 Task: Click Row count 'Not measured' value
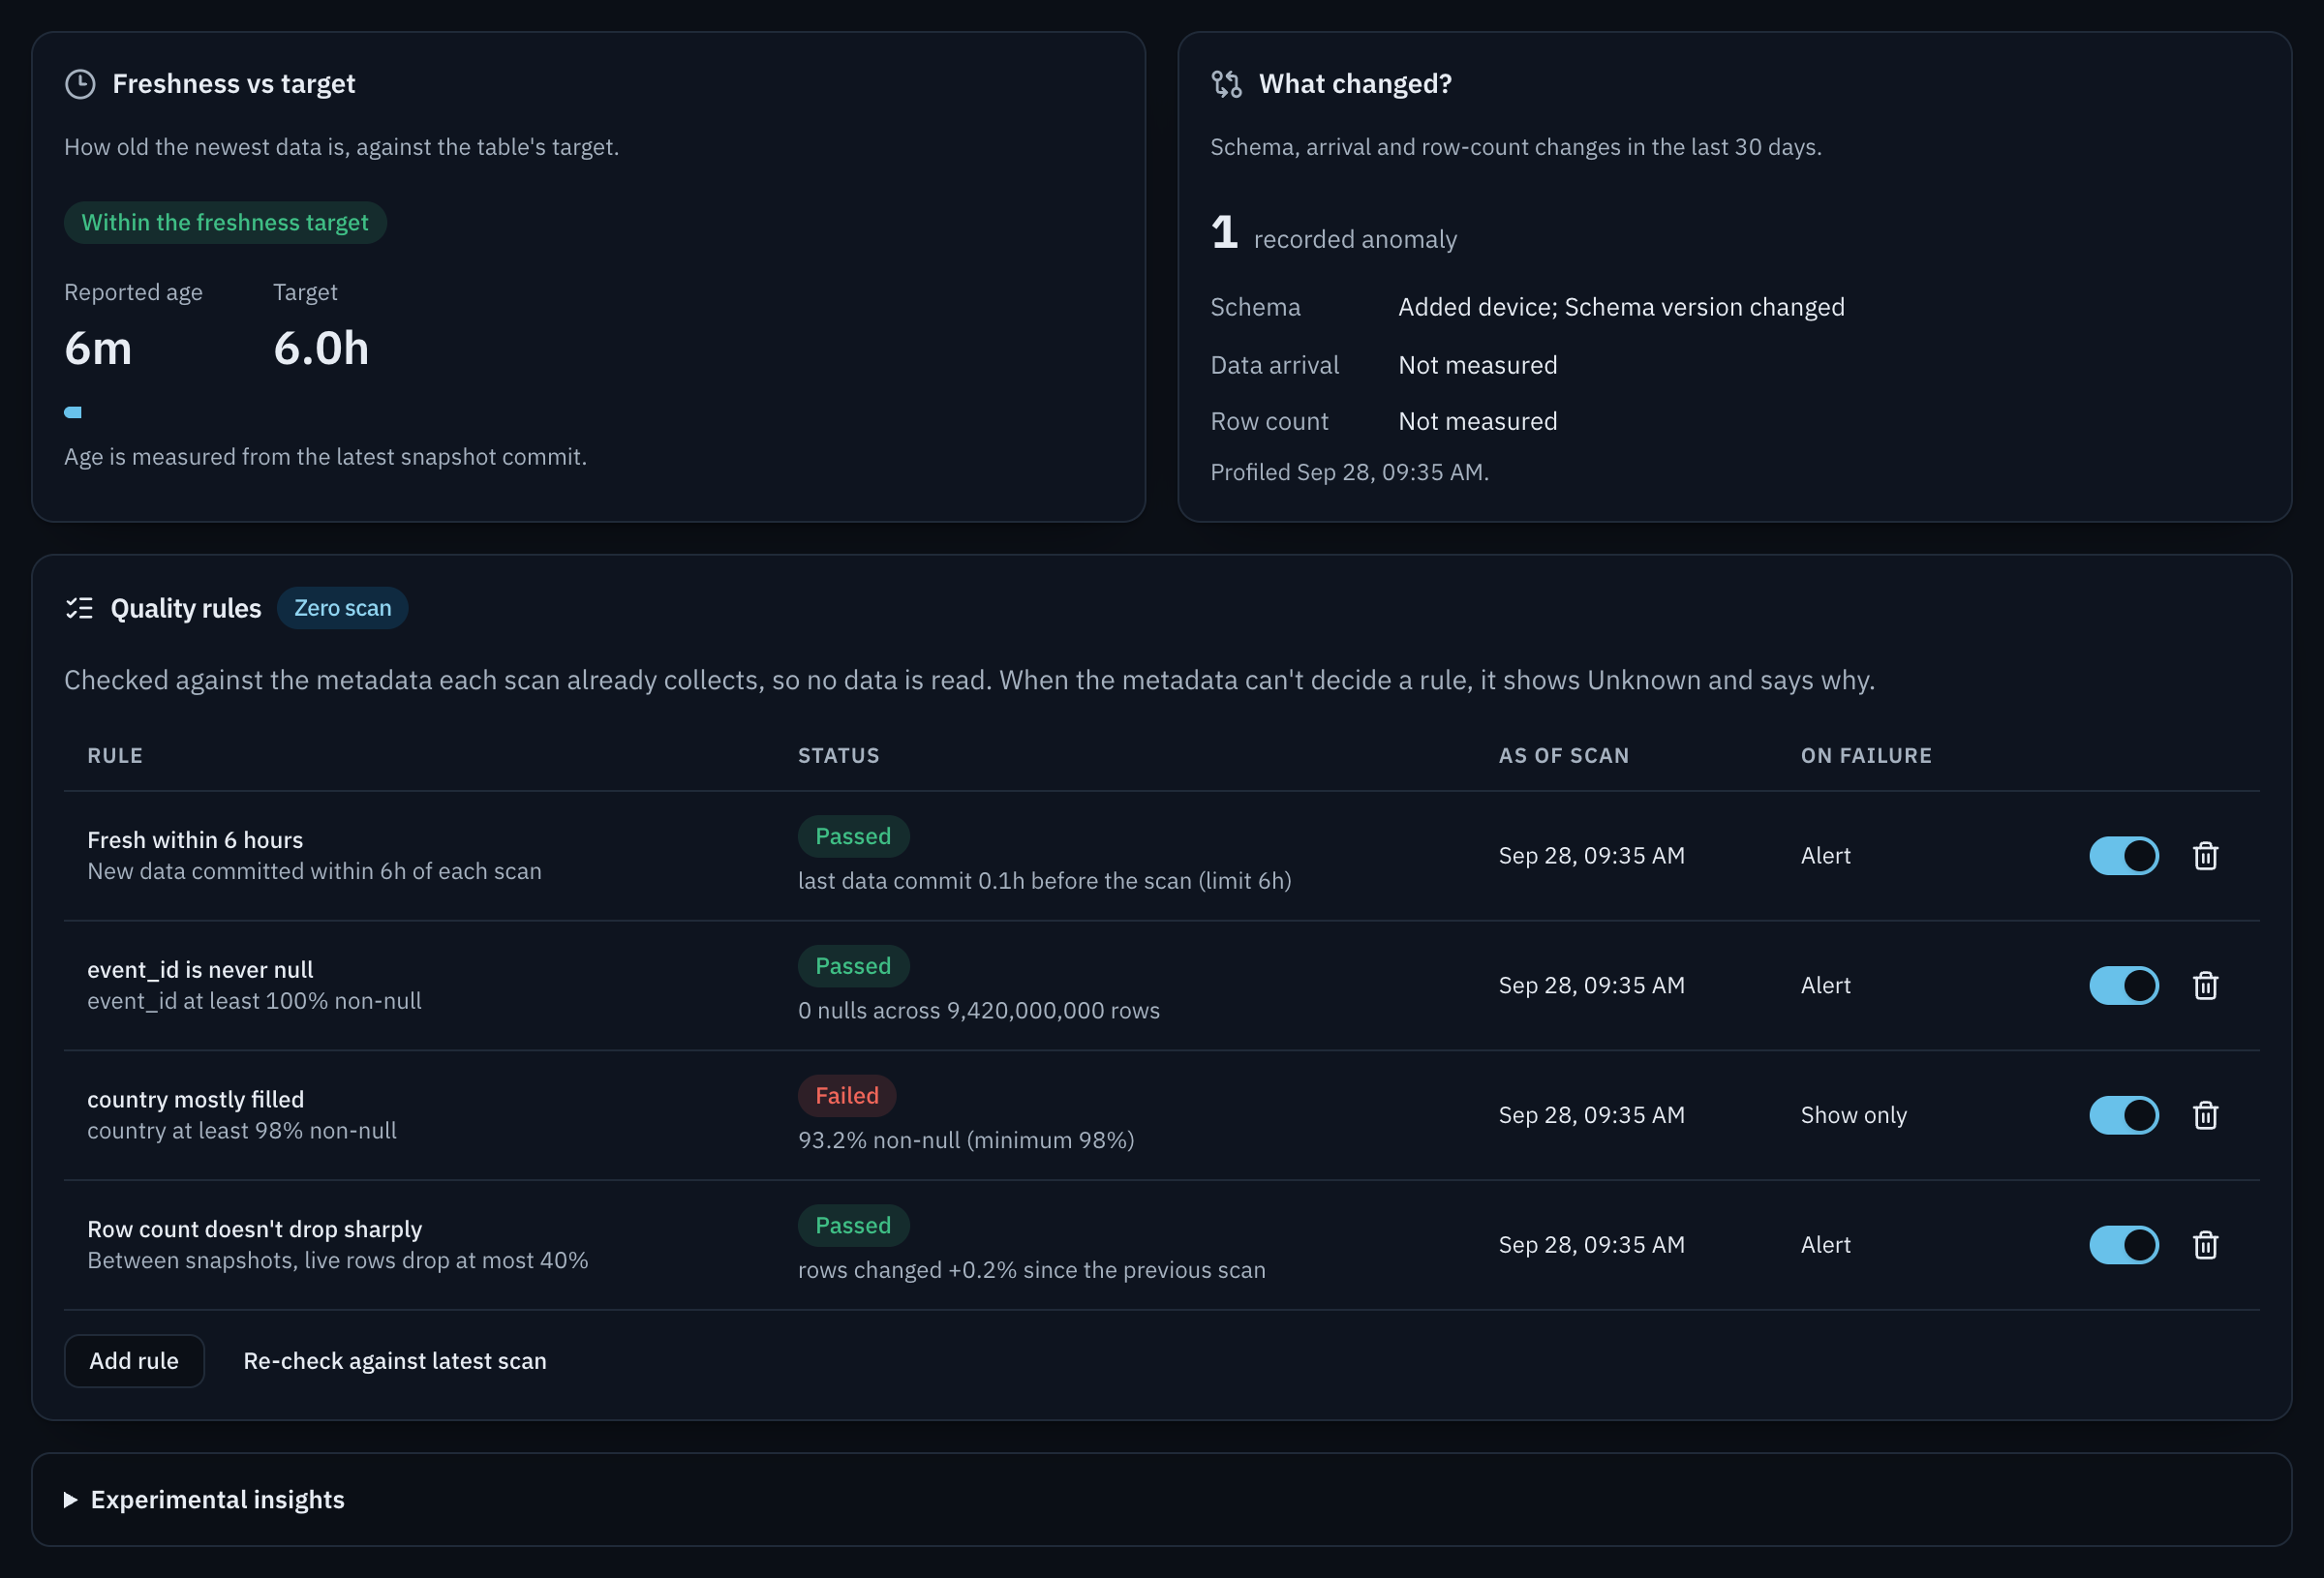tap(1478, 421)
